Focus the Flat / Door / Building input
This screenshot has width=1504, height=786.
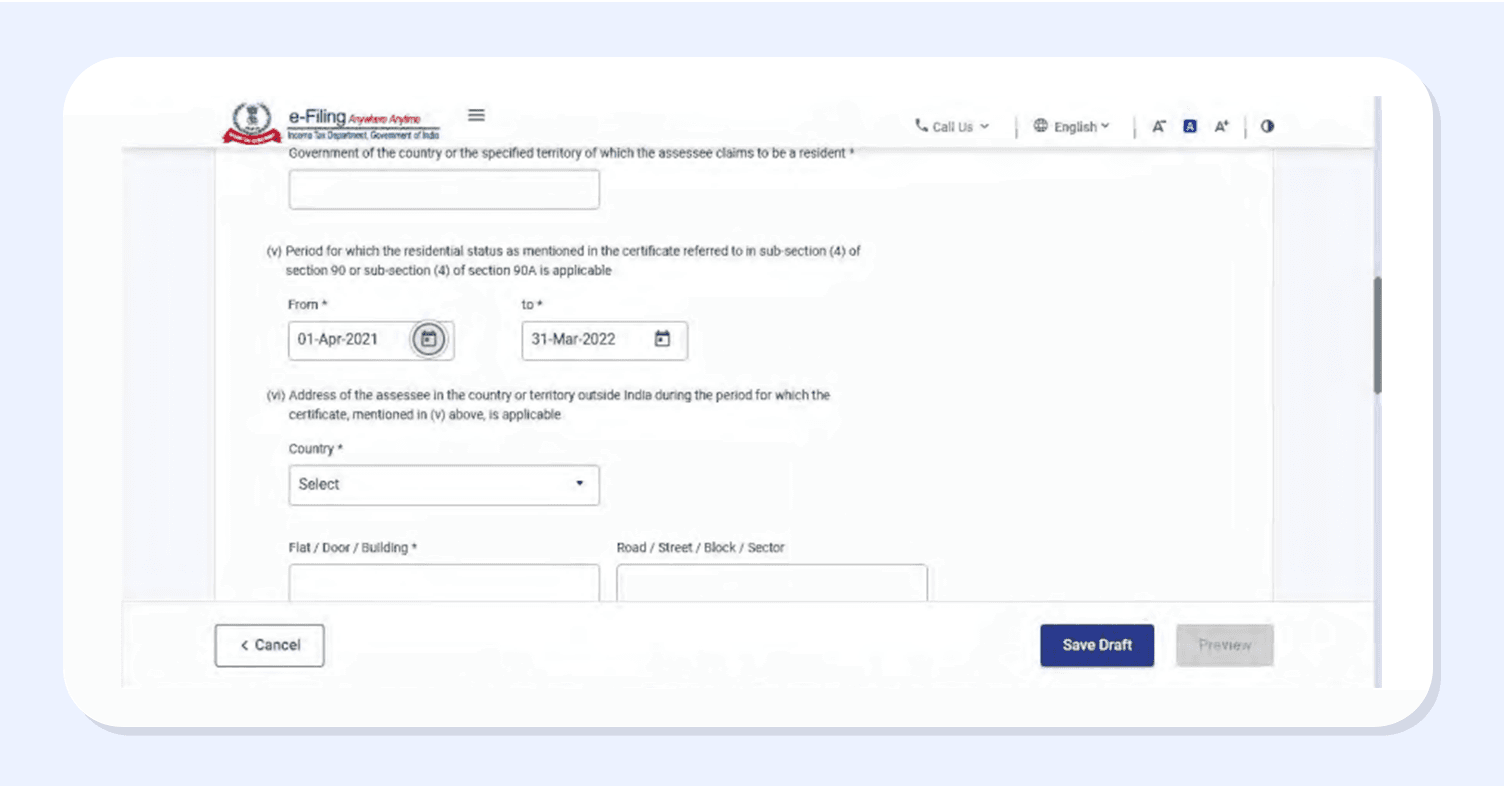pyautogui.click(x=444, y=583)
